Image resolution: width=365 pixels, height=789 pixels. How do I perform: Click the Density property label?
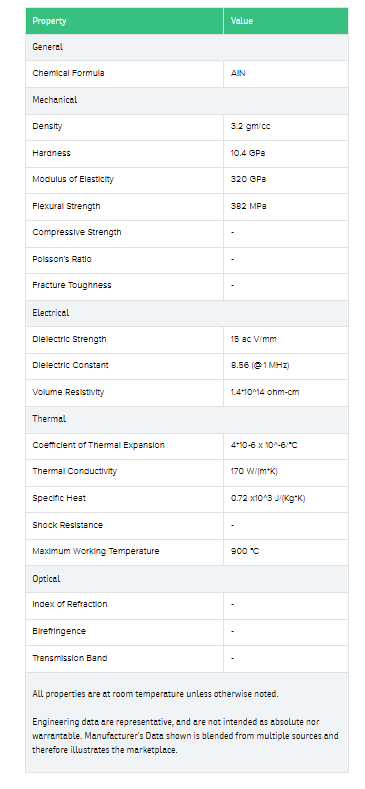tap(47, 126)
